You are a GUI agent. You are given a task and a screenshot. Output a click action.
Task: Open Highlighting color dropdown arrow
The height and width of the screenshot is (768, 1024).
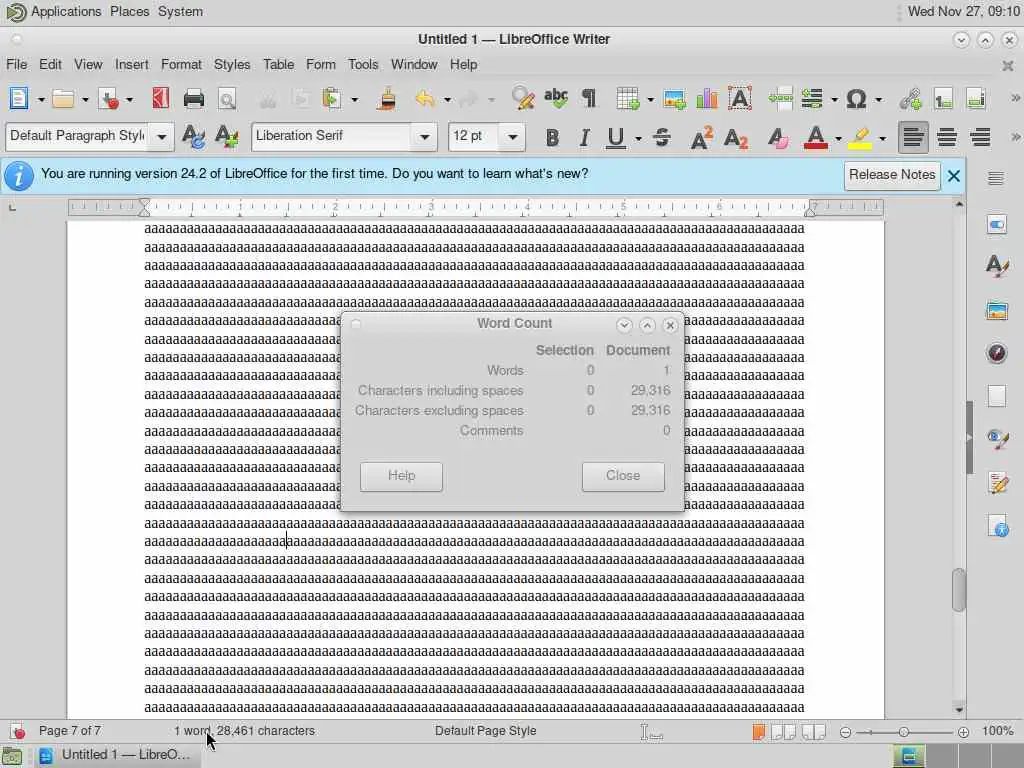click(882, 138)
